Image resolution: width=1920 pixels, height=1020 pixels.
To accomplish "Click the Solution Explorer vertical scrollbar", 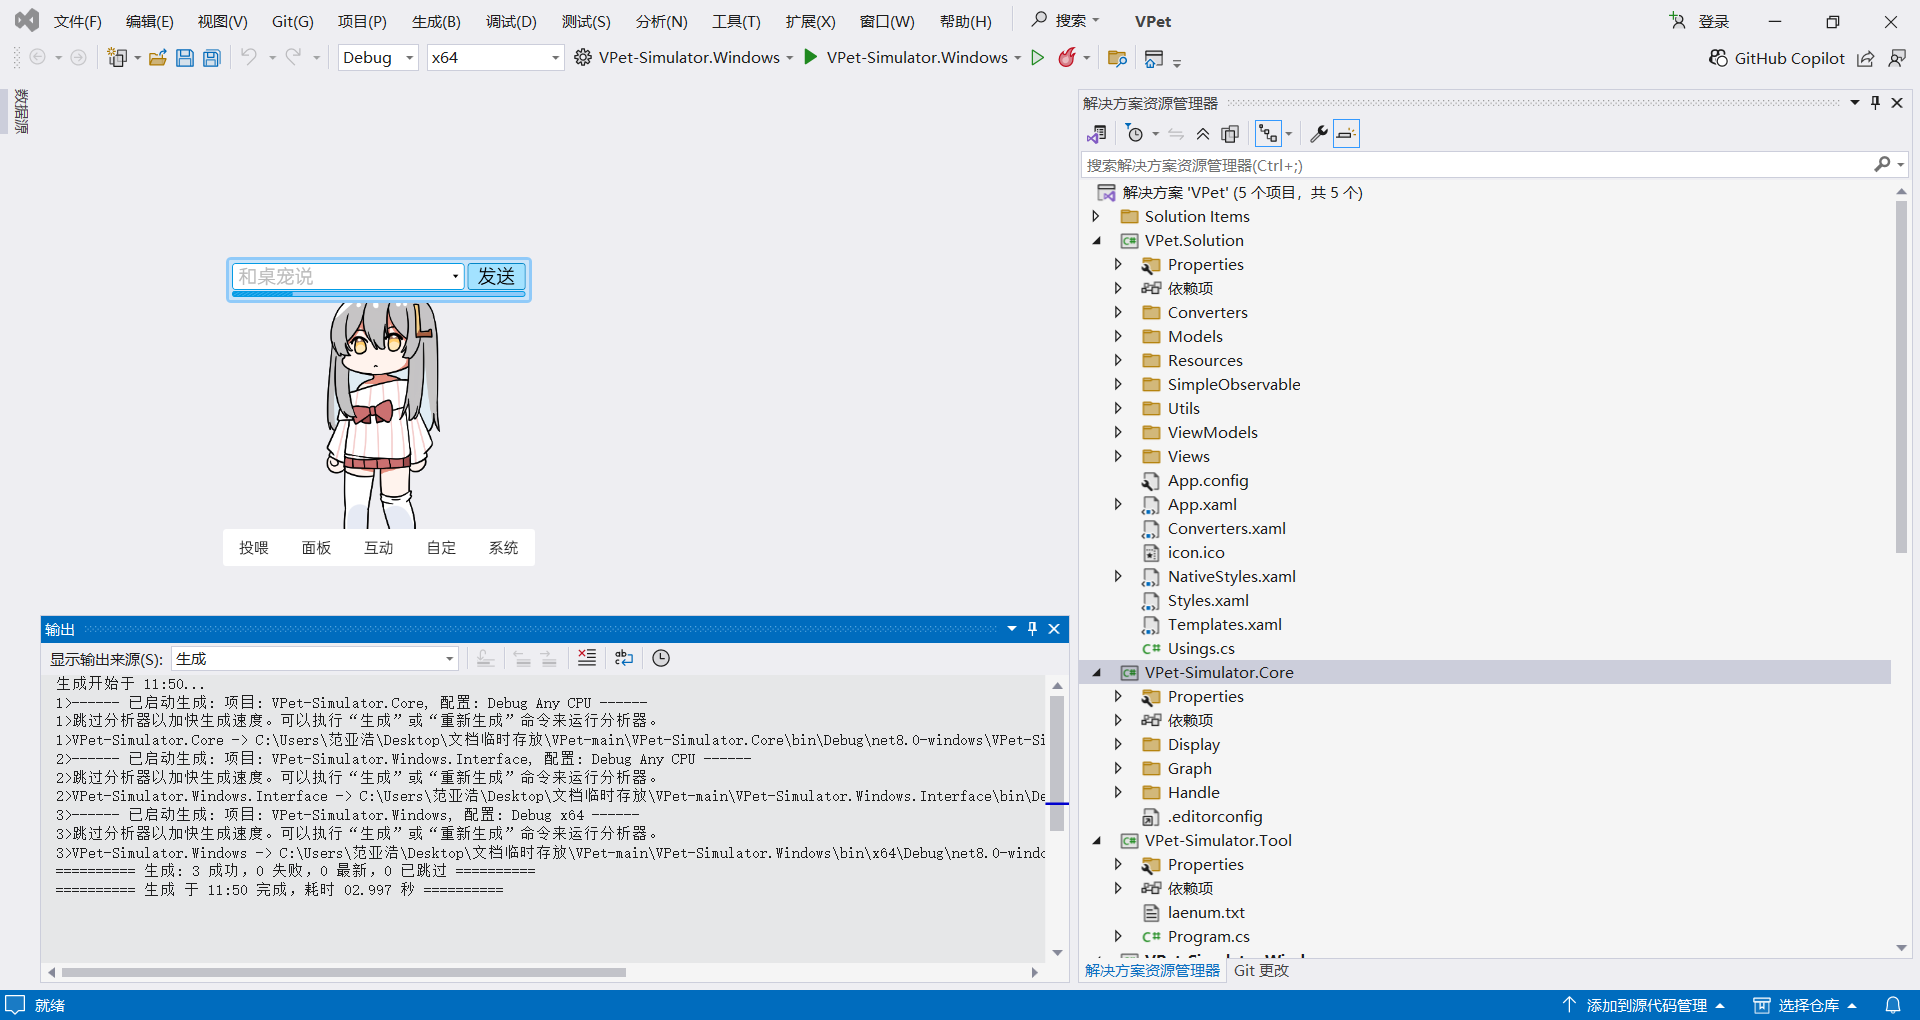I will click(1901, 376).
